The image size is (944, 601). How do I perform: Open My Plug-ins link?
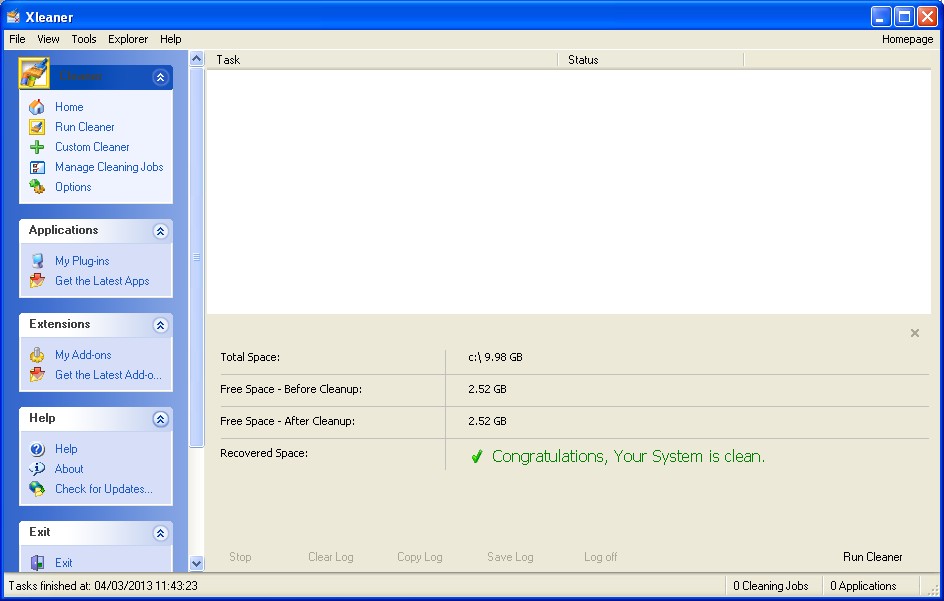pos(82,261)
